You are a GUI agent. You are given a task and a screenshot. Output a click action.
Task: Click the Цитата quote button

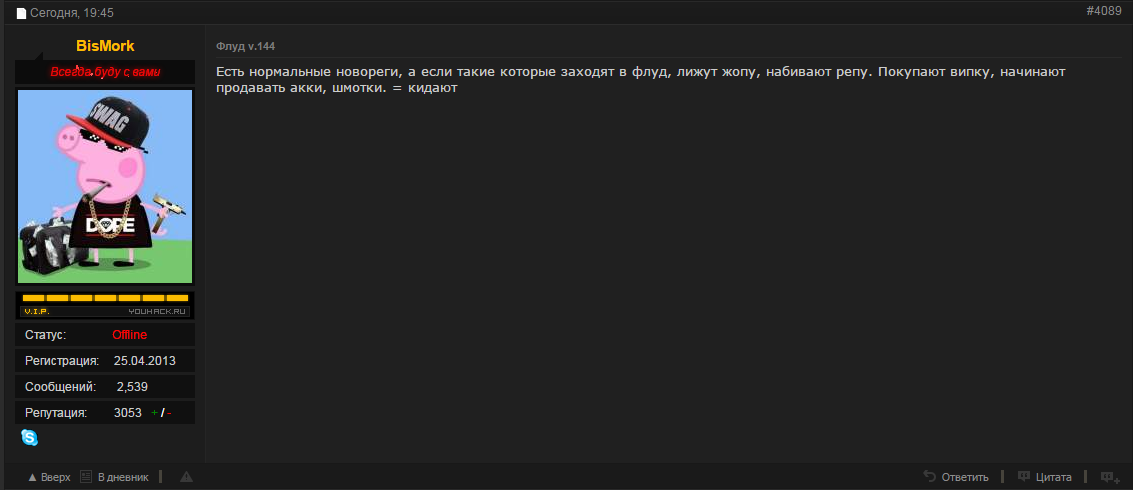pyautogui.click(x=1054, y=477)
